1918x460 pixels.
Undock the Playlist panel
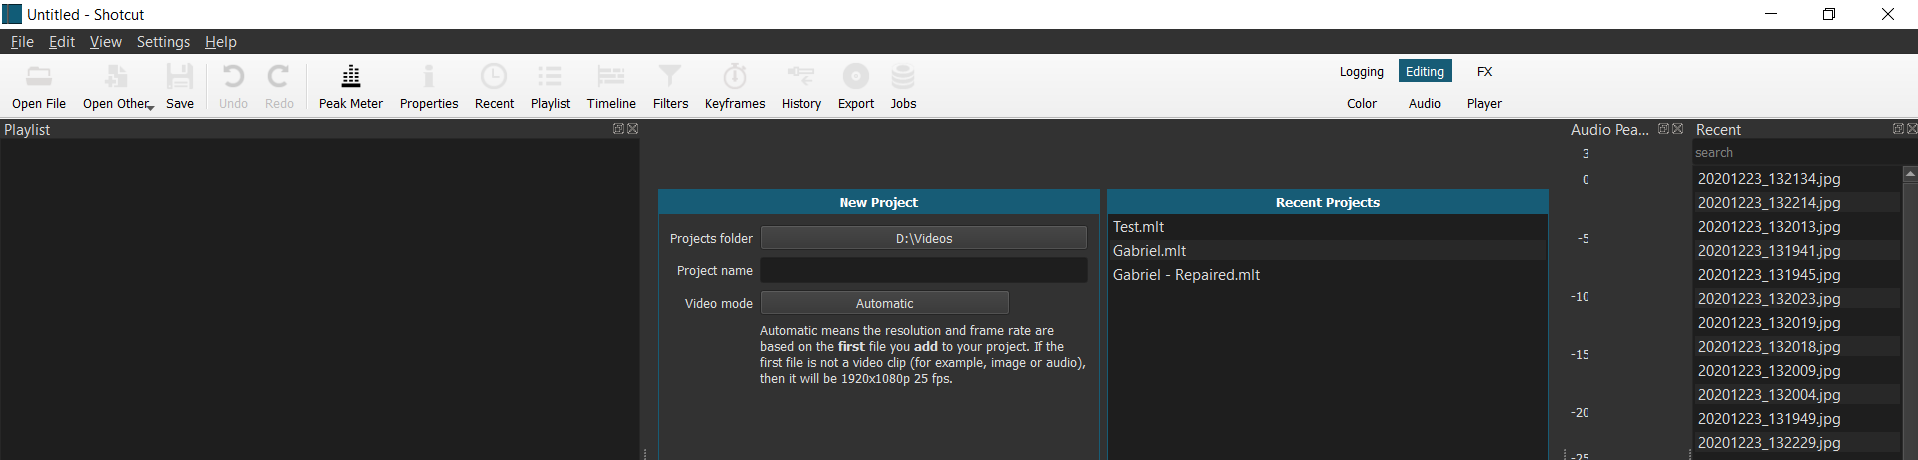point(618,129)
